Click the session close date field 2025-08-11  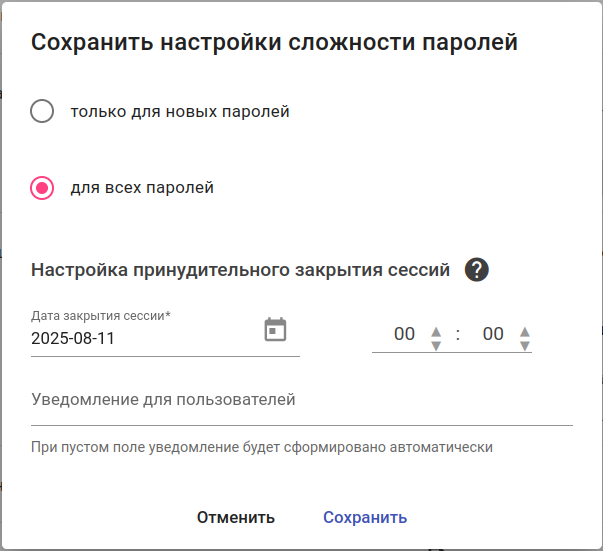[x=140, y=338]
